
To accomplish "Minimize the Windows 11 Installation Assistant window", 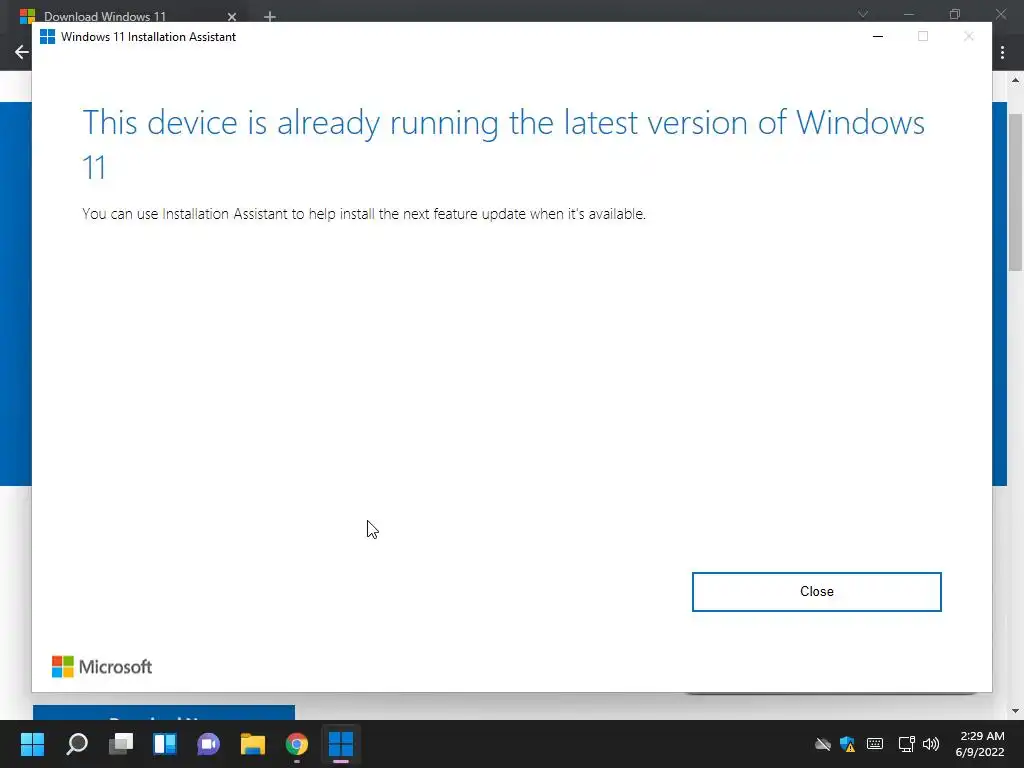I will (x=878, y=37).
